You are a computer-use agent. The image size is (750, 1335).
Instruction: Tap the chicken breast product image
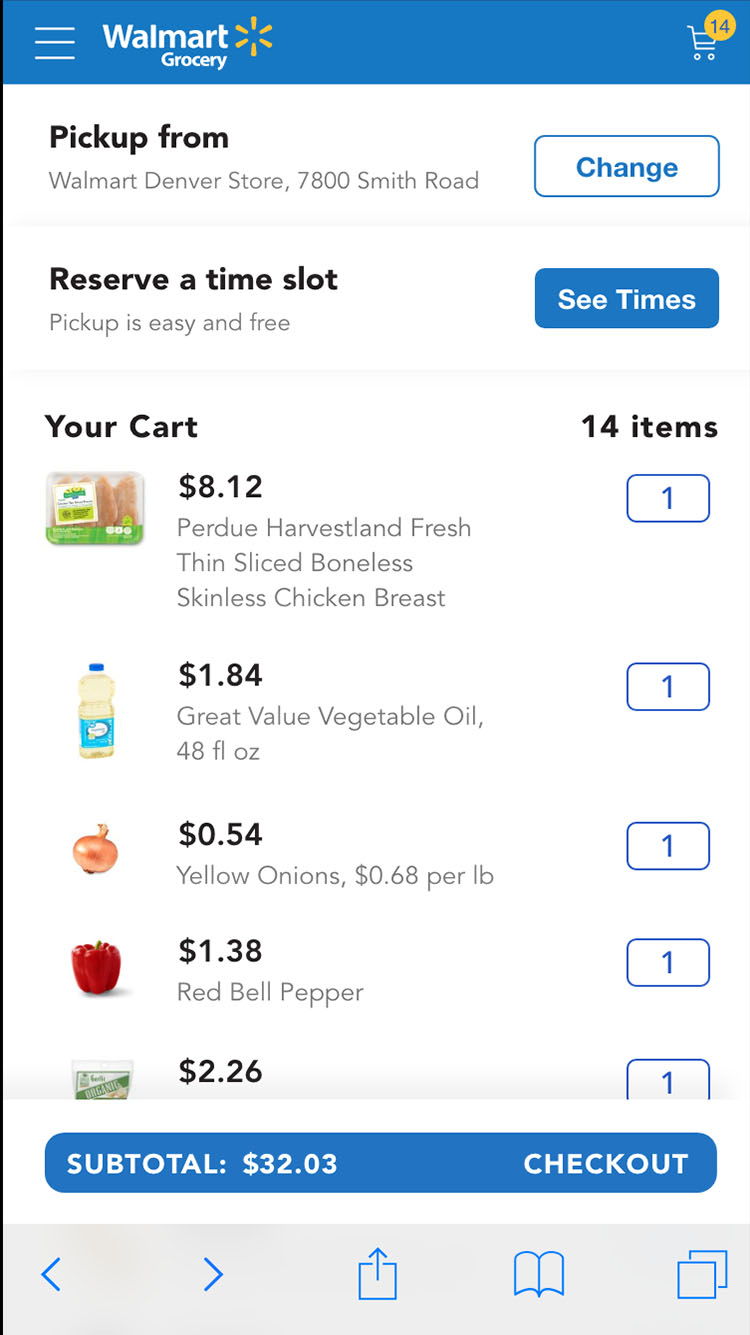(x=95, y=509)
